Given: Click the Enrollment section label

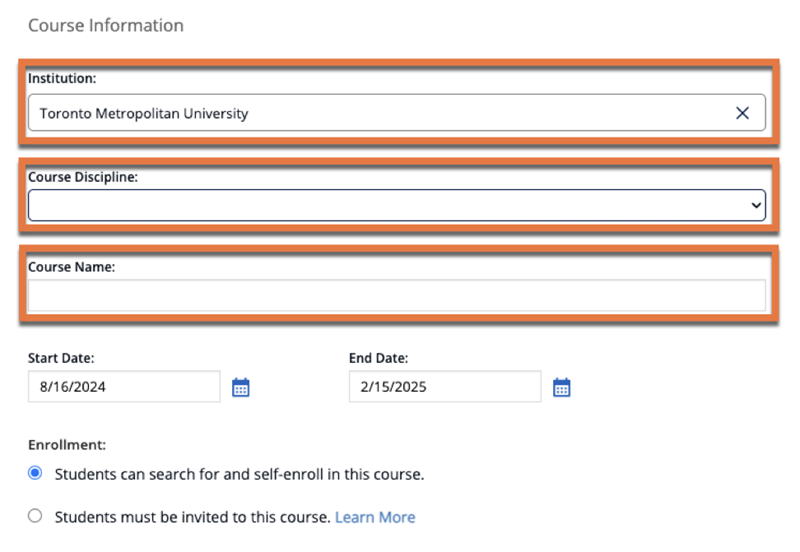Looking at the screenshot, I should pos(66,444).
